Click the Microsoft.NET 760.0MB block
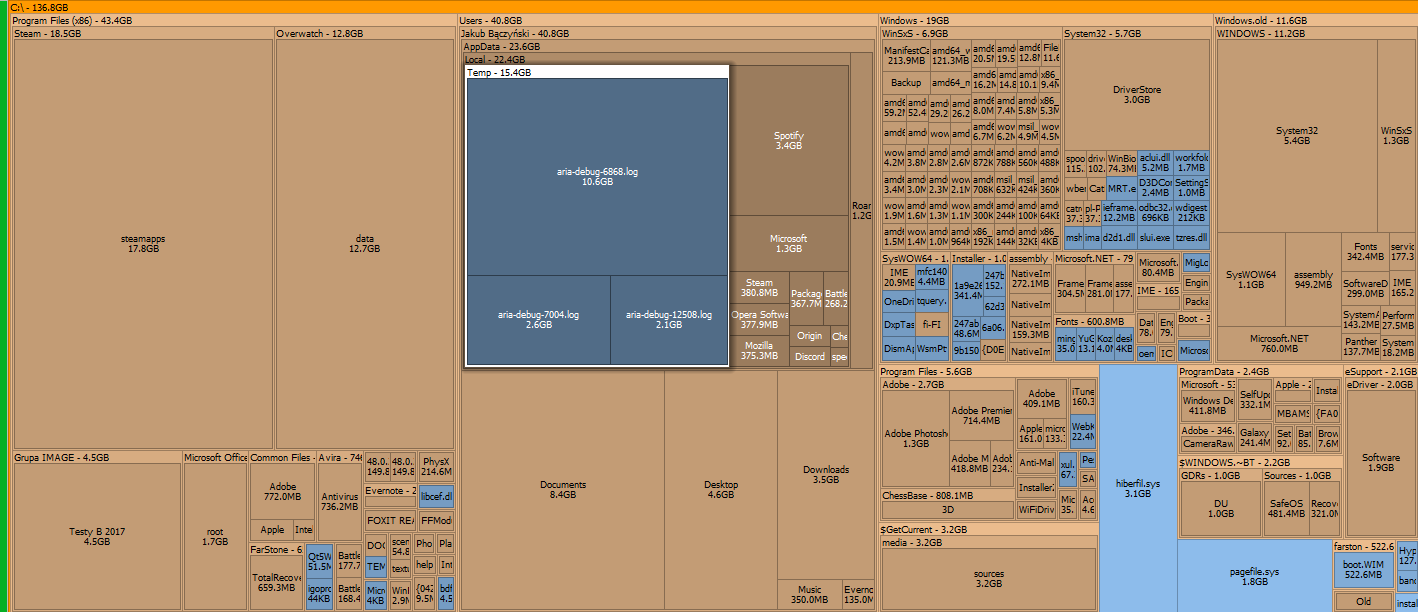 (1279, 343)
